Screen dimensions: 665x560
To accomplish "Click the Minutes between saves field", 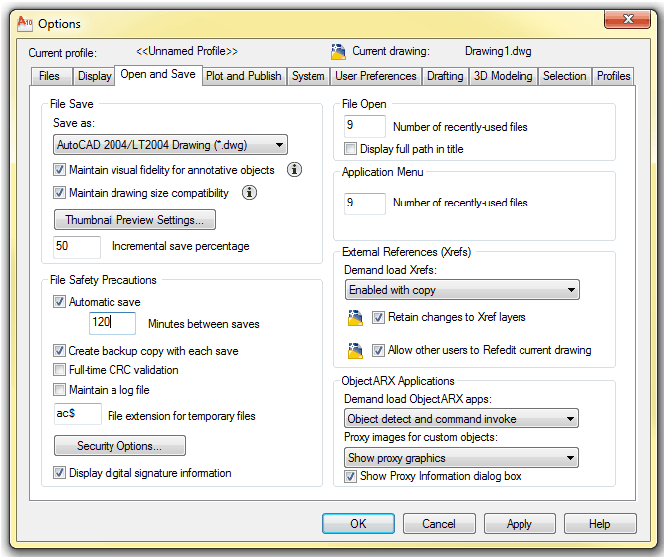I will tap(112, 324).
